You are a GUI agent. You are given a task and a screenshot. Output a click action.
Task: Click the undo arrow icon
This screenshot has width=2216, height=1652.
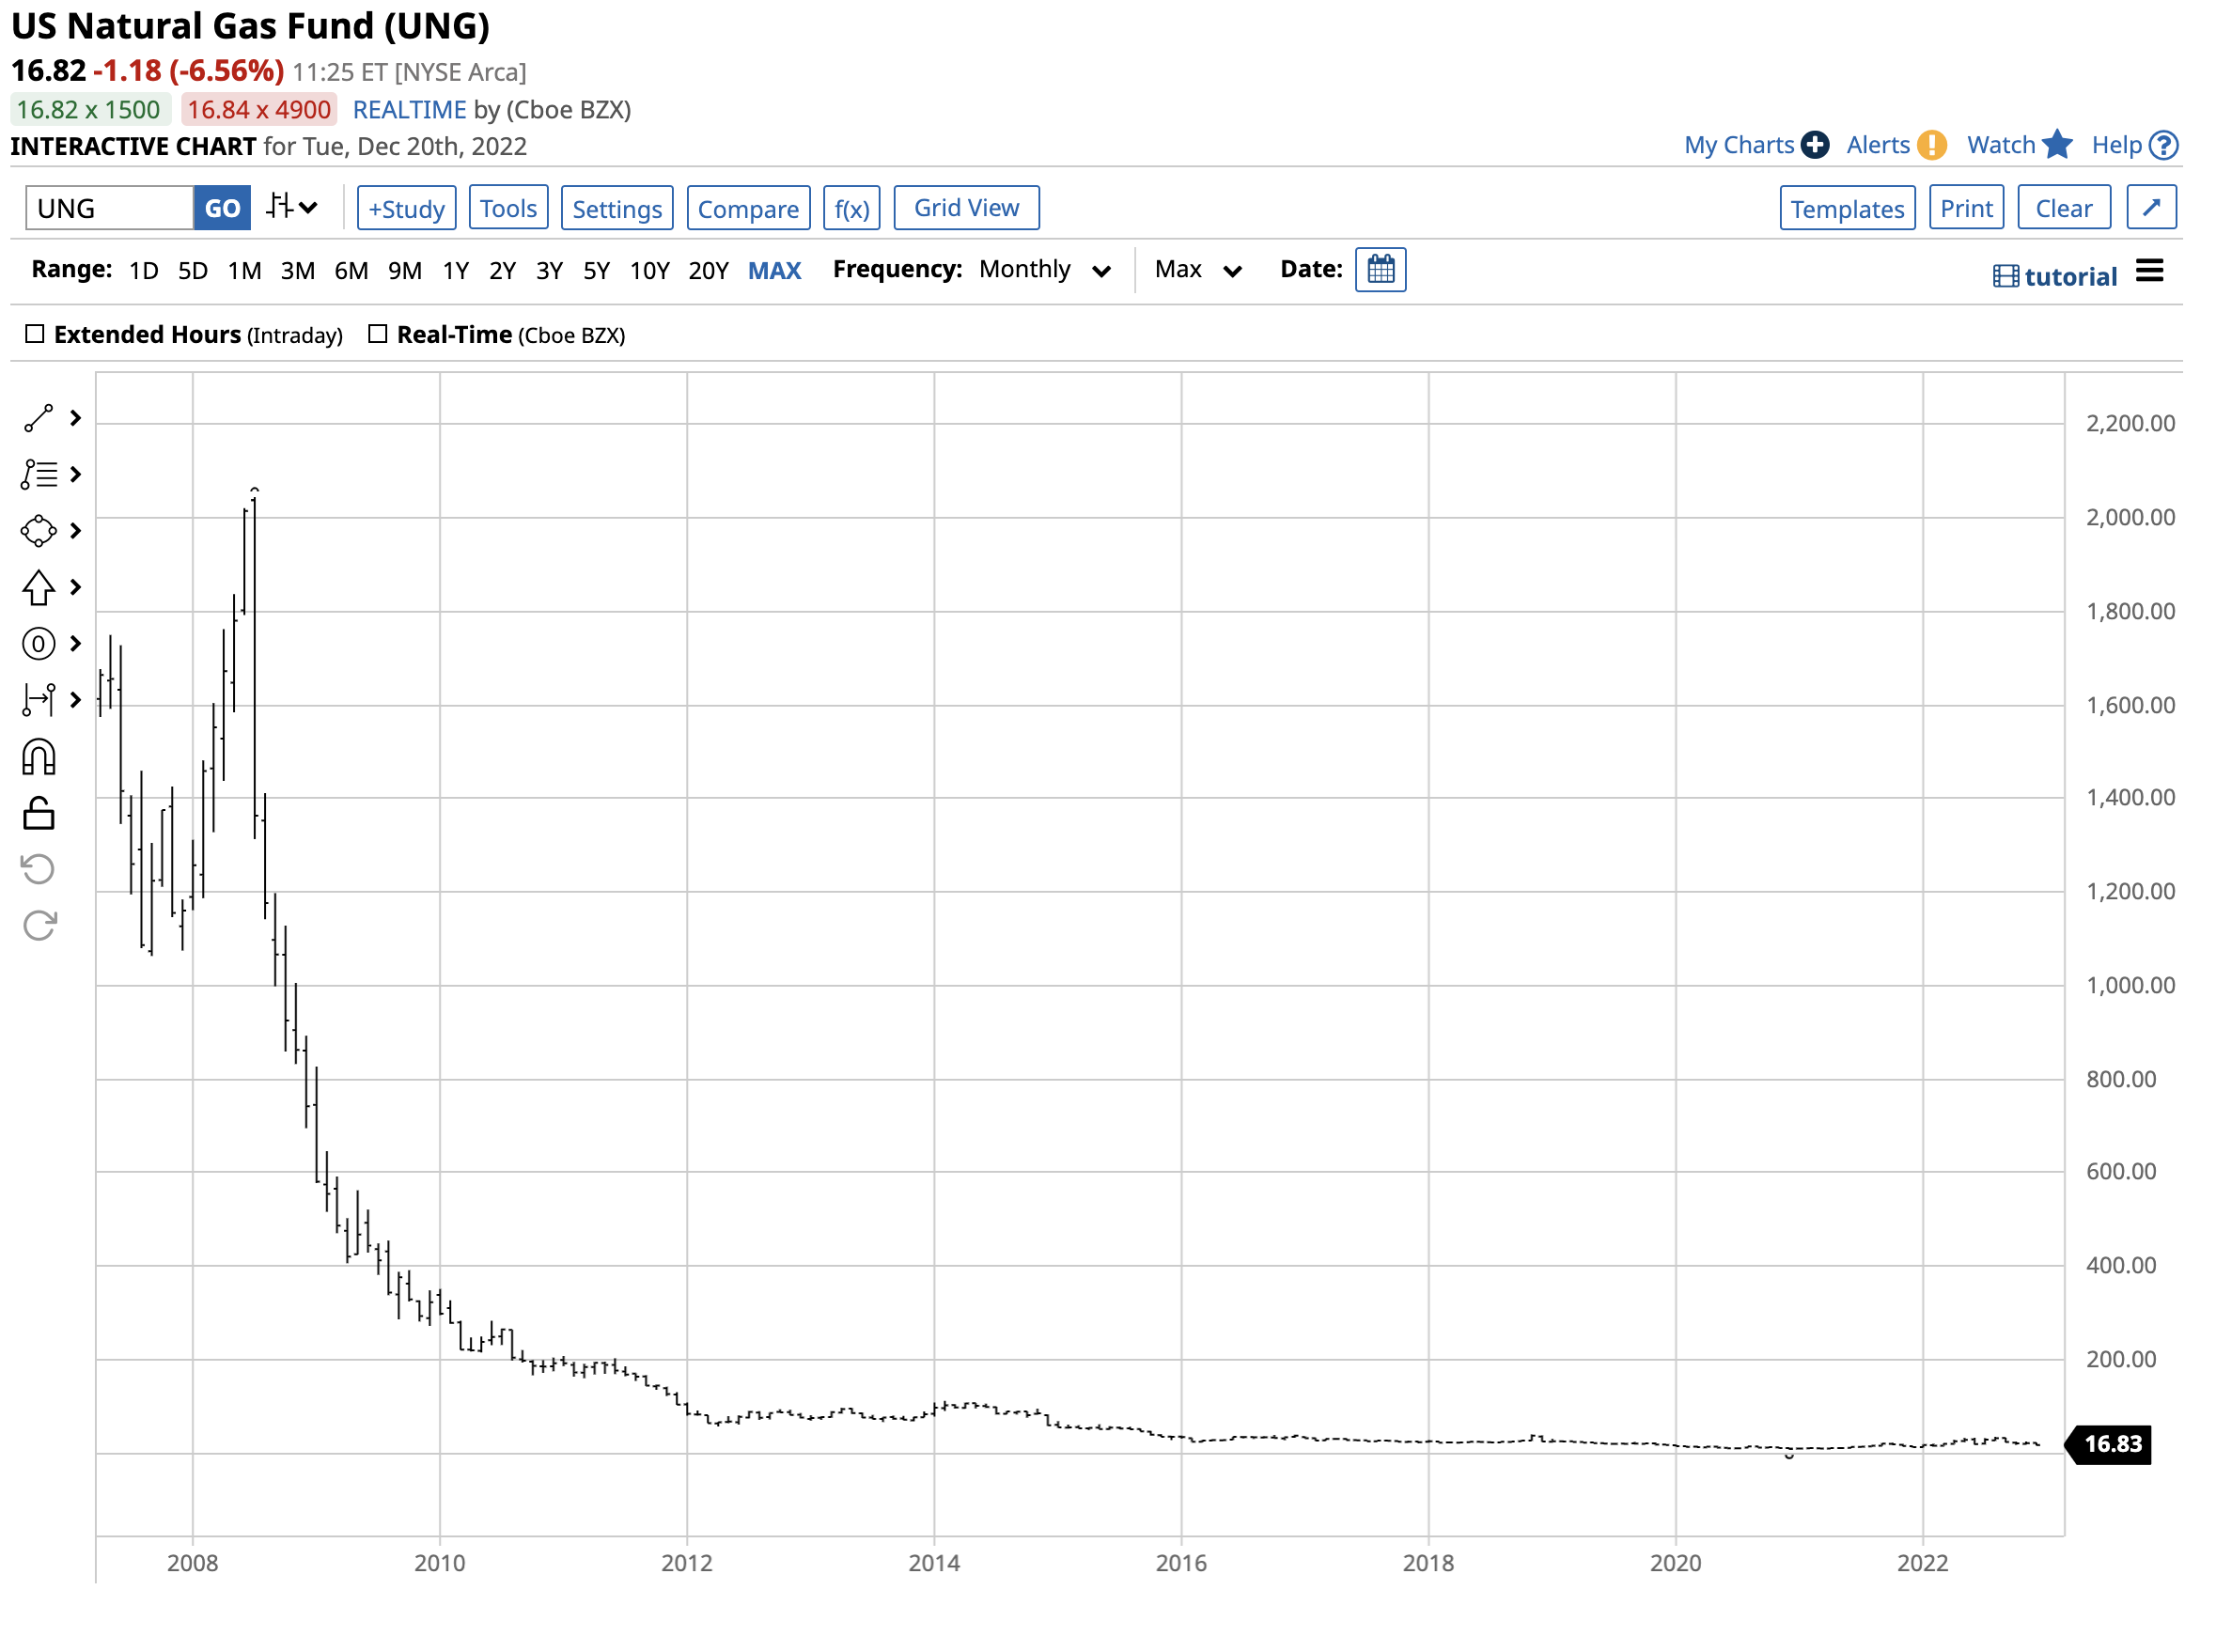click(39, 869)
